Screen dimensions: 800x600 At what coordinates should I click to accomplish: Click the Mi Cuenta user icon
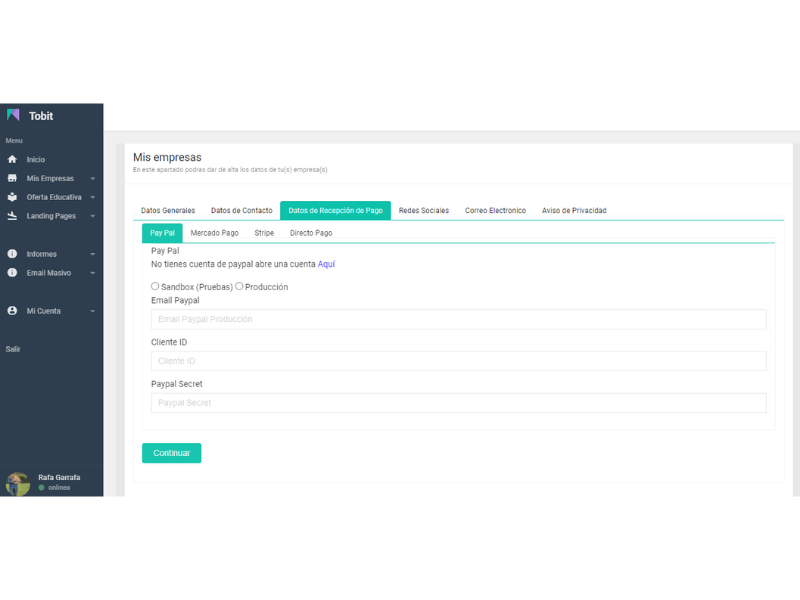coord(12,311)
